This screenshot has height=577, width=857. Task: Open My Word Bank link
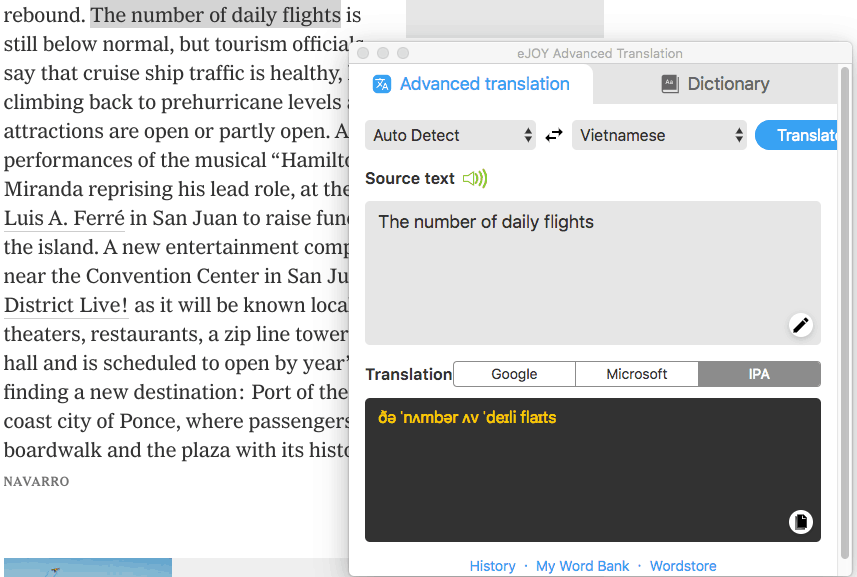tap(583, 566)
